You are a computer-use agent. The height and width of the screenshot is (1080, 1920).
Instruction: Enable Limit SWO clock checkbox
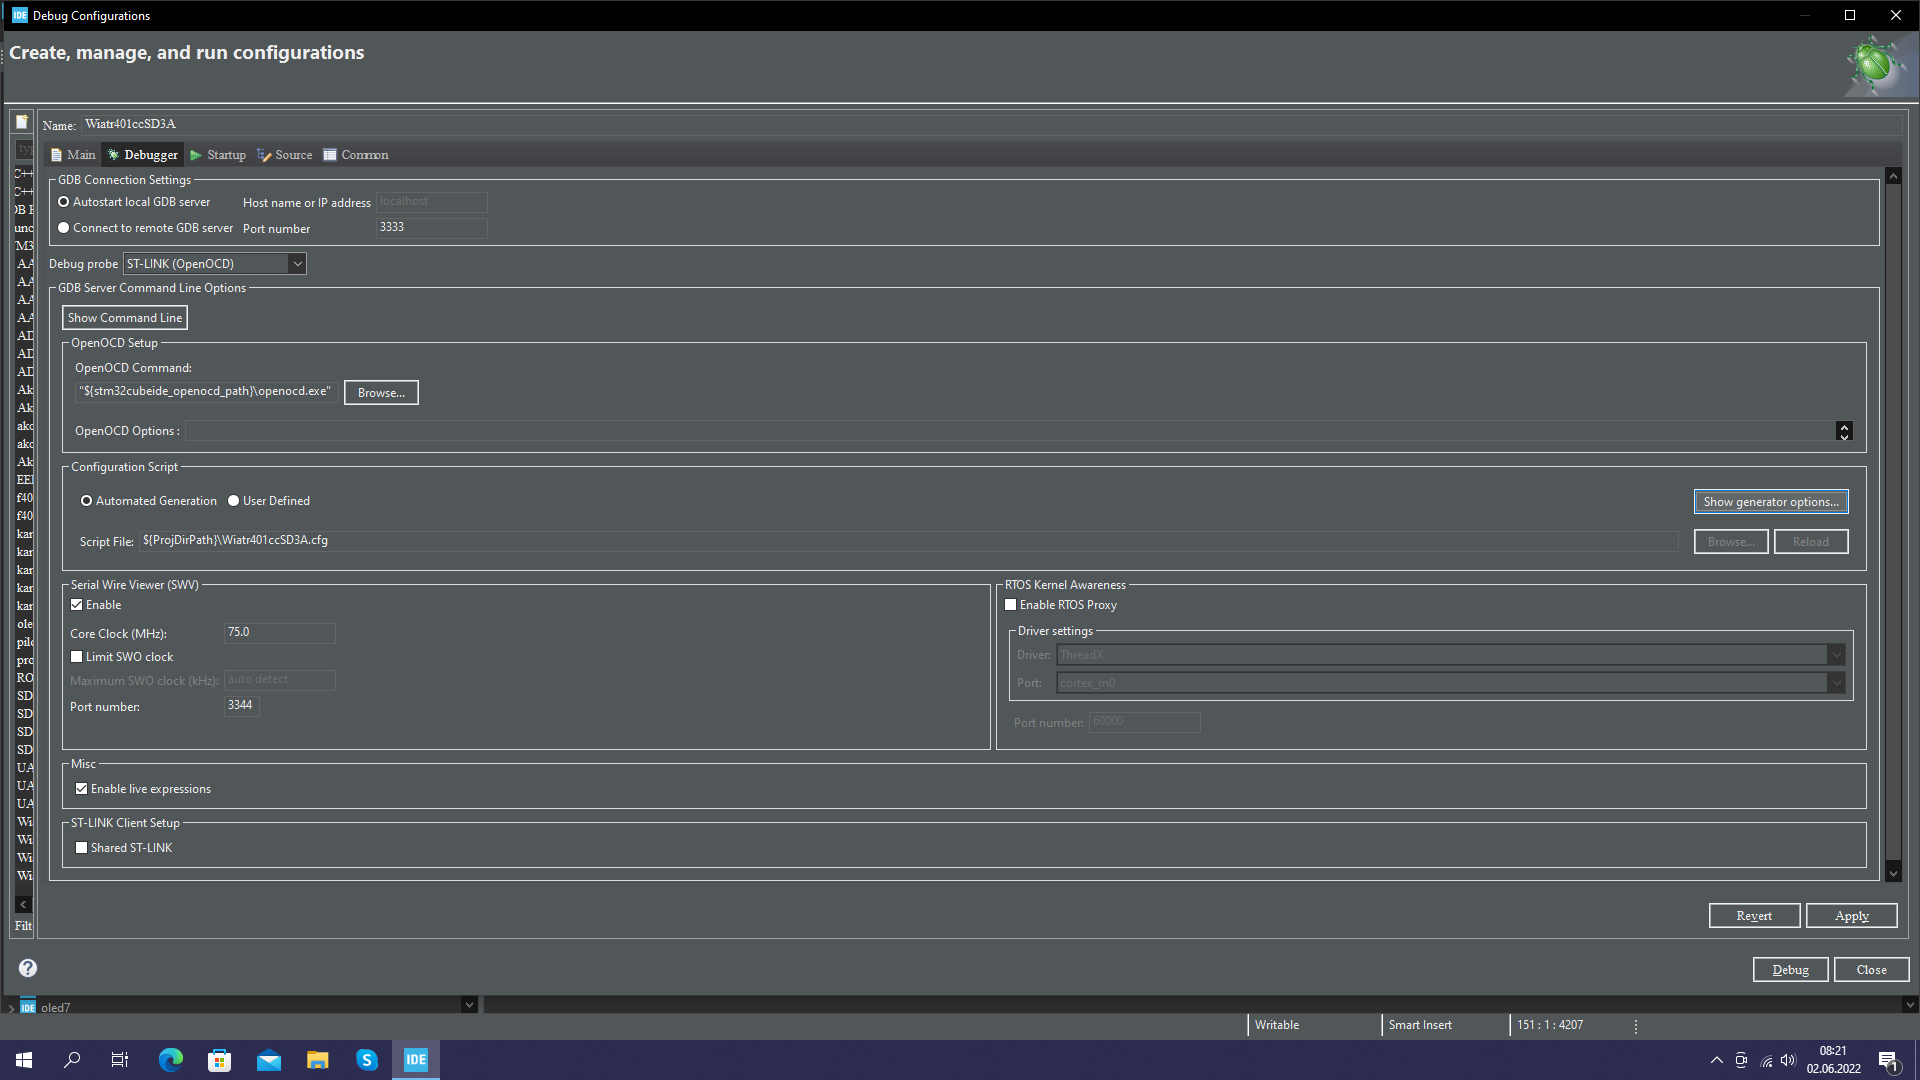pos(77,657)
